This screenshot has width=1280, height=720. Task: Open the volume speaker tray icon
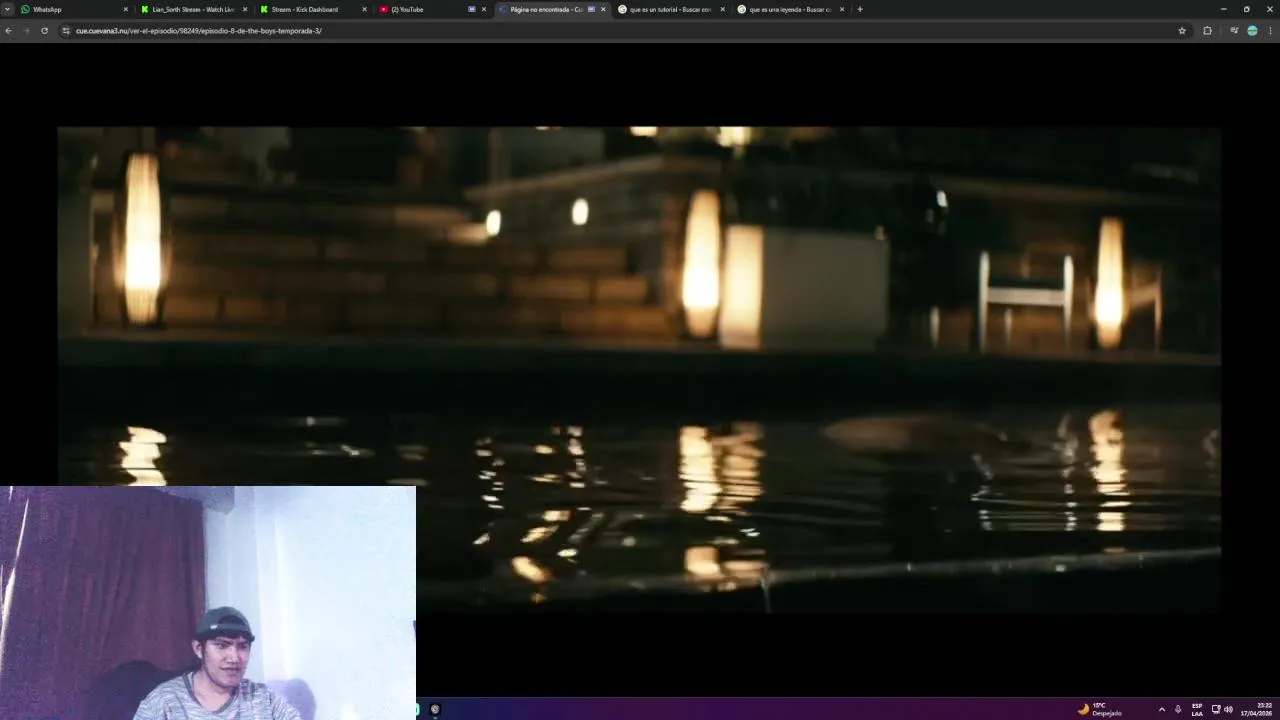coord(1228,709)
